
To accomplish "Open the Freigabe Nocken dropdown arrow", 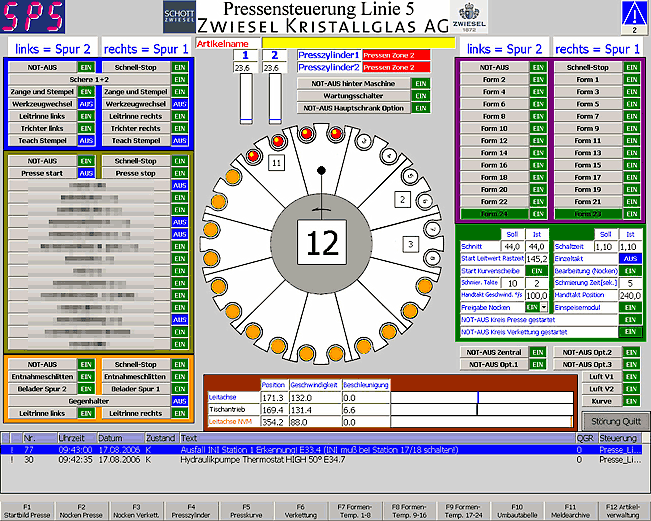I will [544, 307].
